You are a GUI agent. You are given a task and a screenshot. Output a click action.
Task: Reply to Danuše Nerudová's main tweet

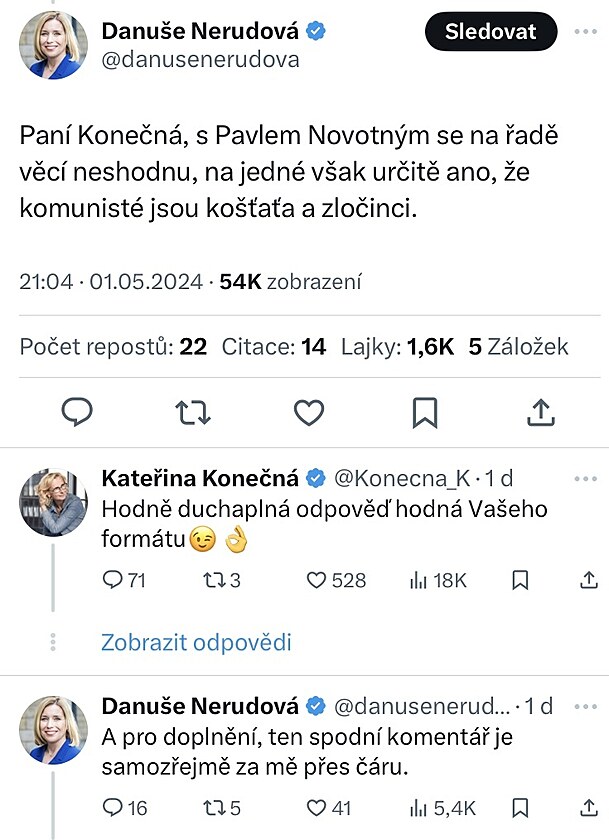click(77, 412)
